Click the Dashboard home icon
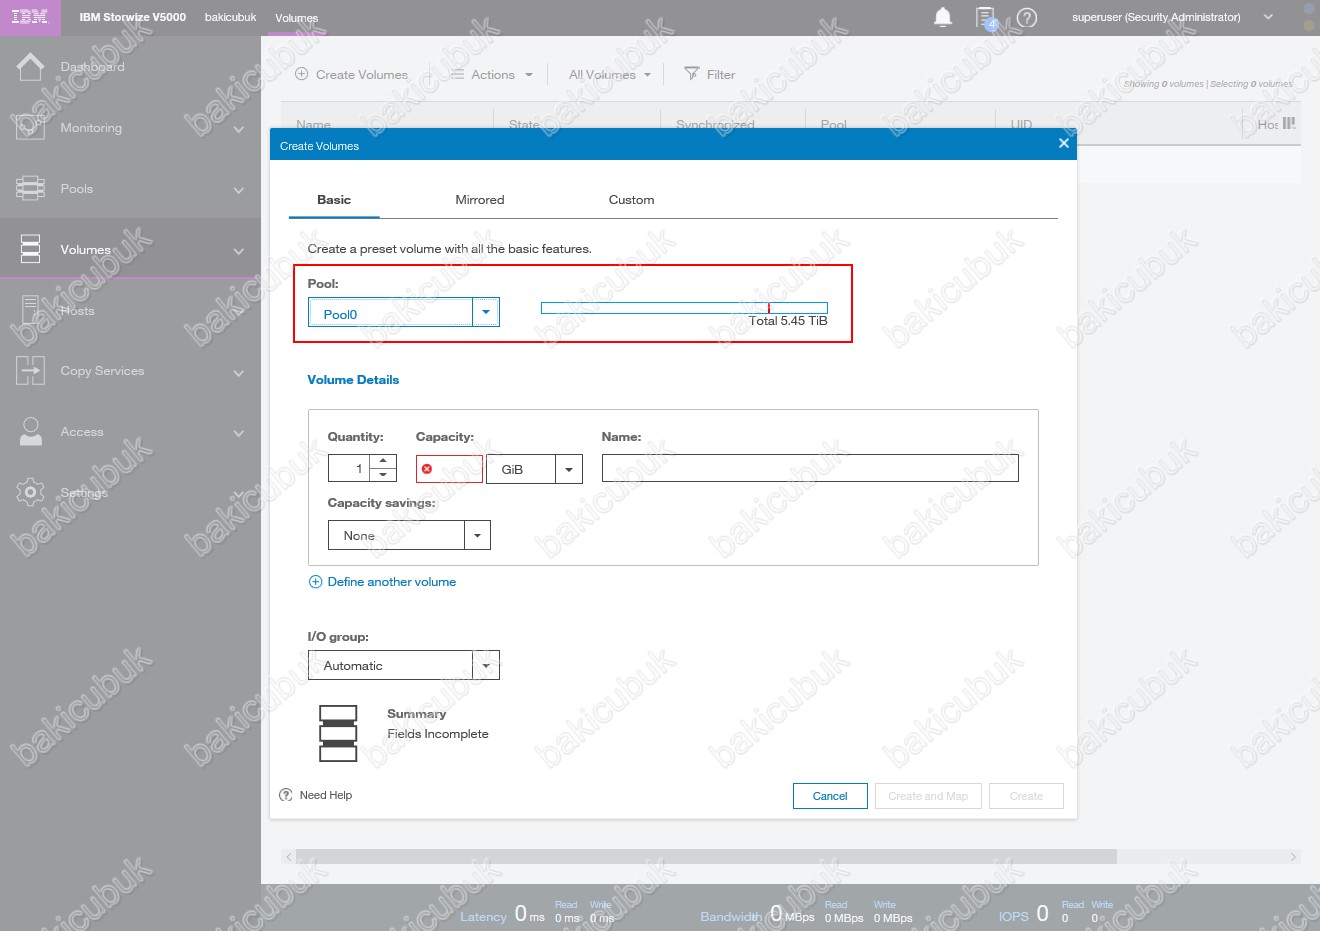 (x=30, y=66)
